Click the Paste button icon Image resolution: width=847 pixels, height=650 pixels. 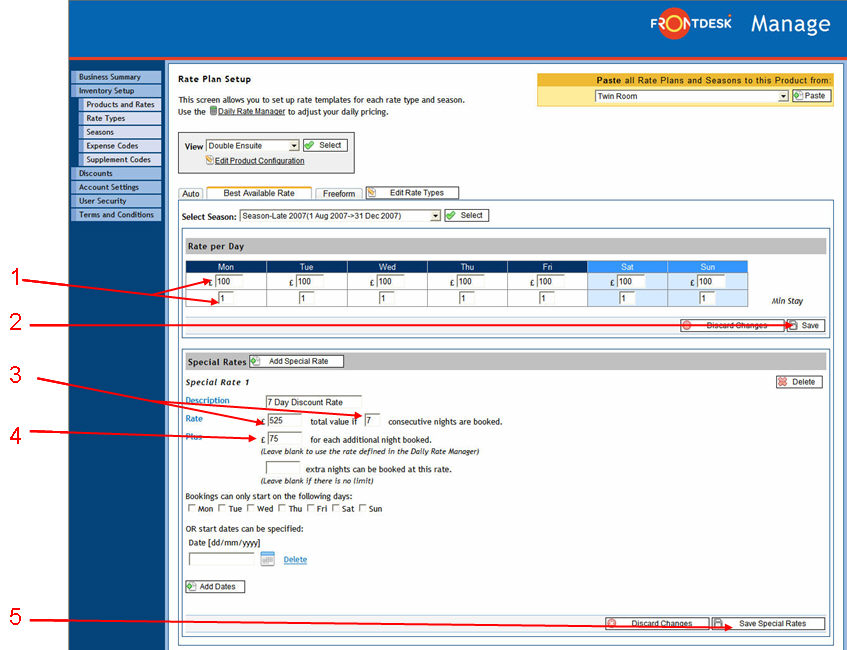pyautogui.click(x=798, y=96)
